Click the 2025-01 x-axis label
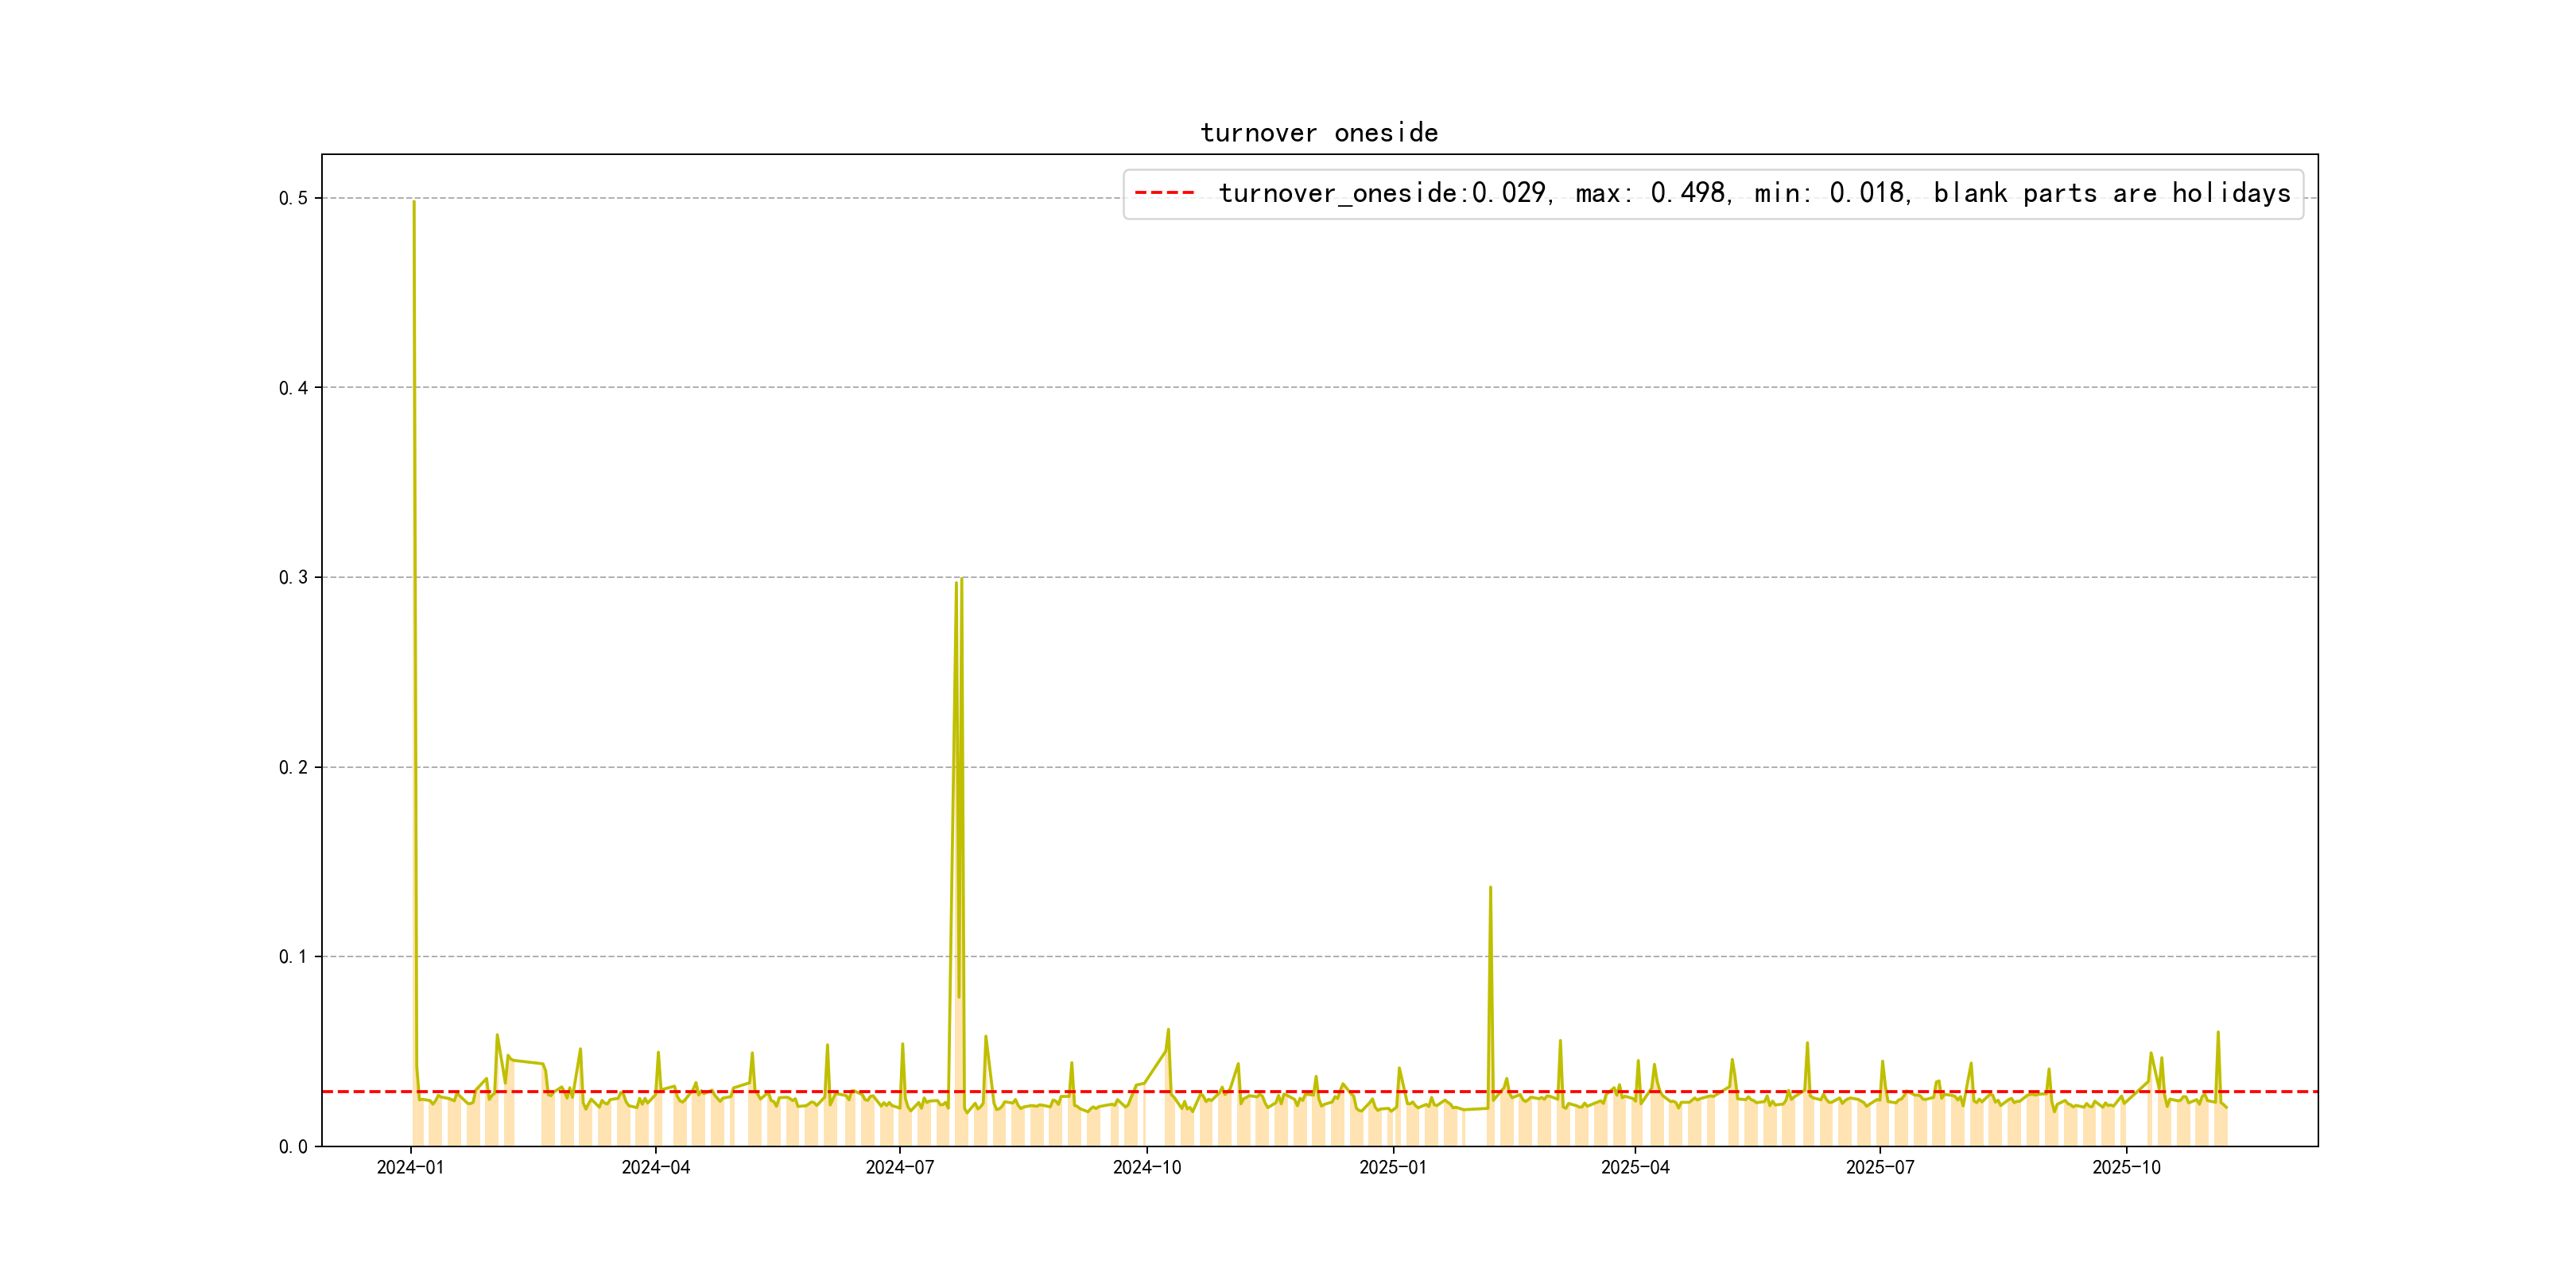The image size is (2576, 1288). [1392, 1168]
